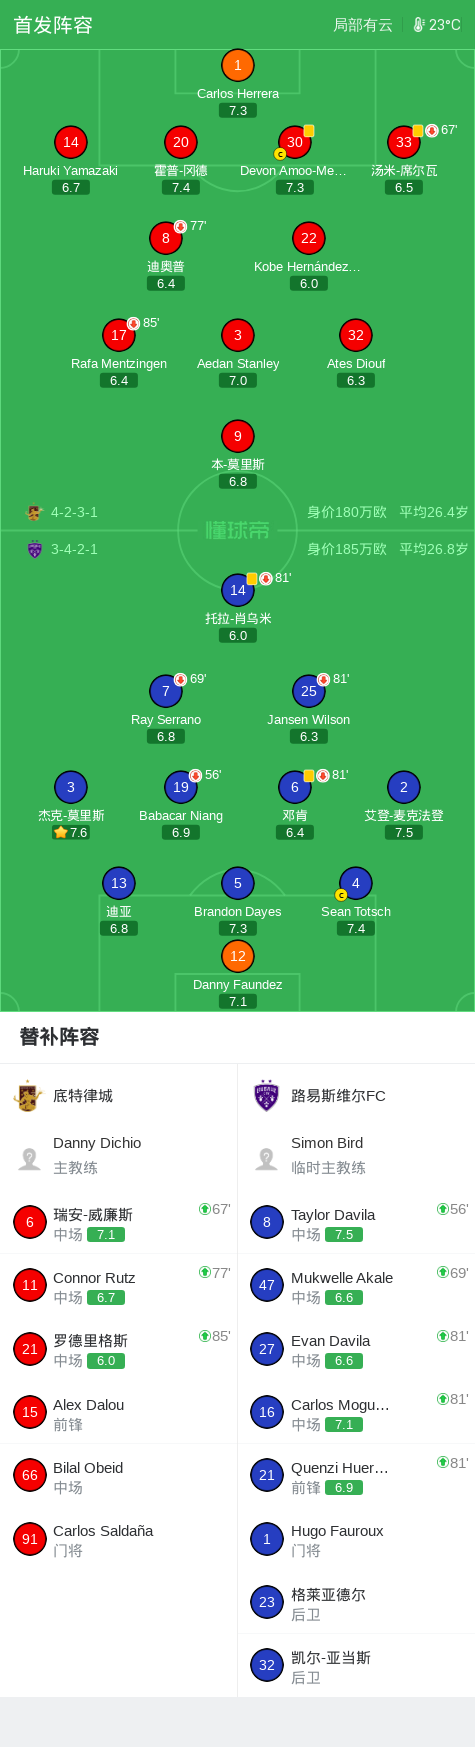This screenshot has width=475, height=1747.
Task: Select the 3-4-2-1 formation label
Action: [74, 549]
